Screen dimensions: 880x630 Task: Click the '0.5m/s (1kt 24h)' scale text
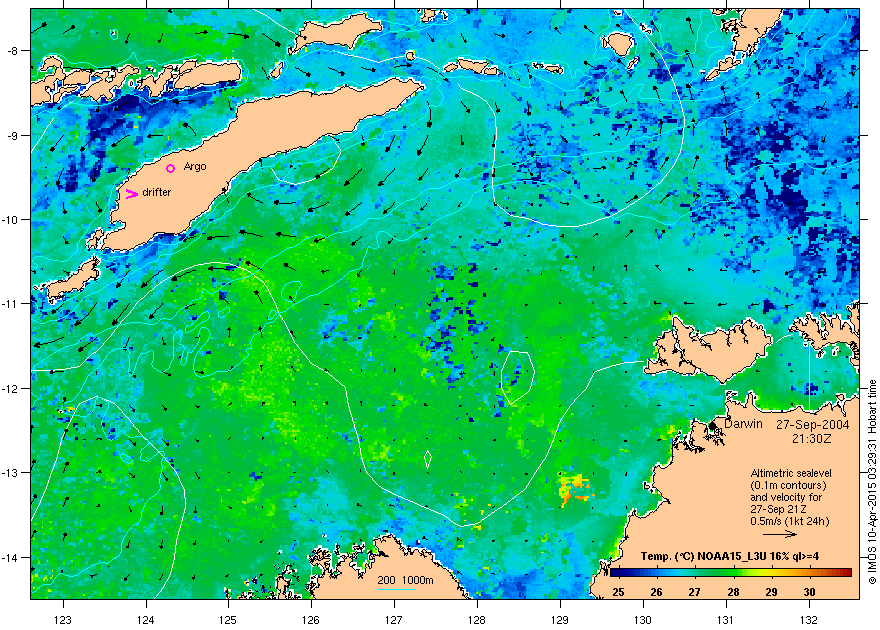(790, 521)
